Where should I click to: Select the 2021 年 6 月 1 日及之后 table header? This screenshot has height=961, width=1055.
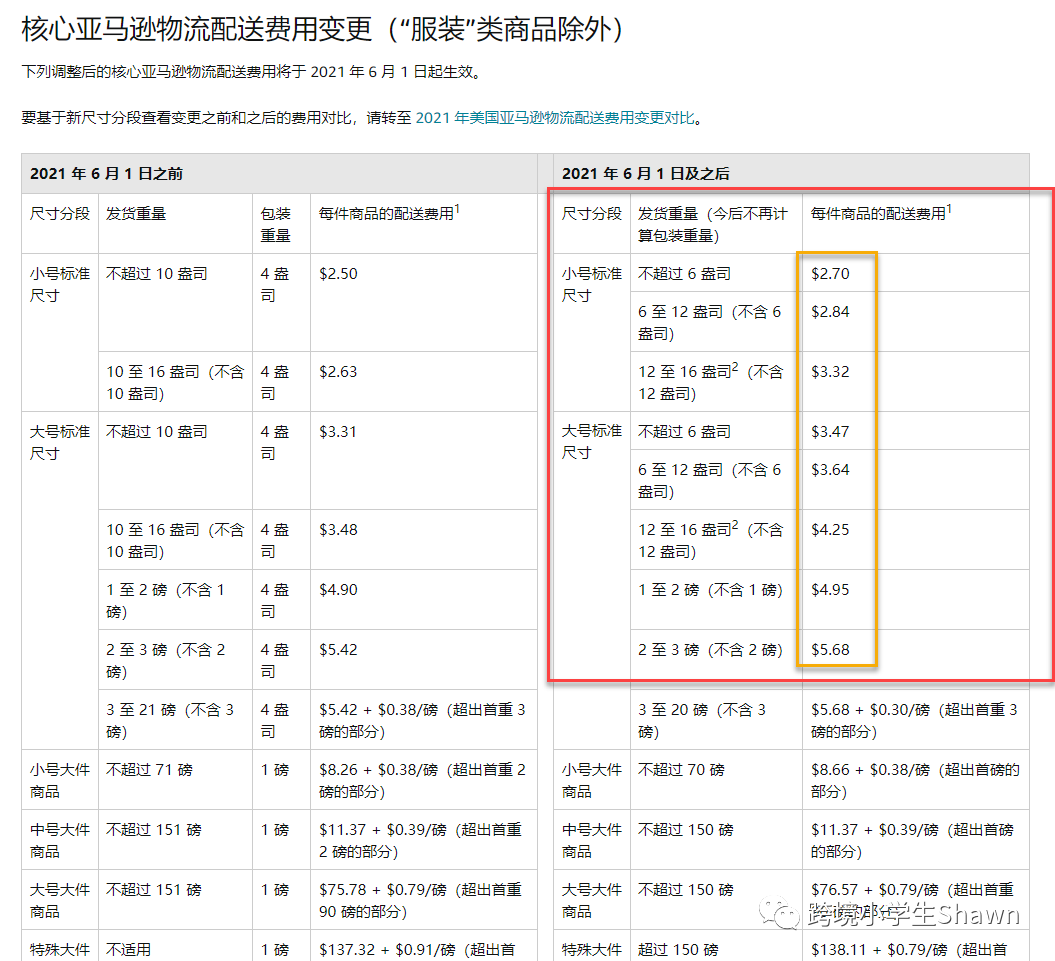[x=645, y=174]
